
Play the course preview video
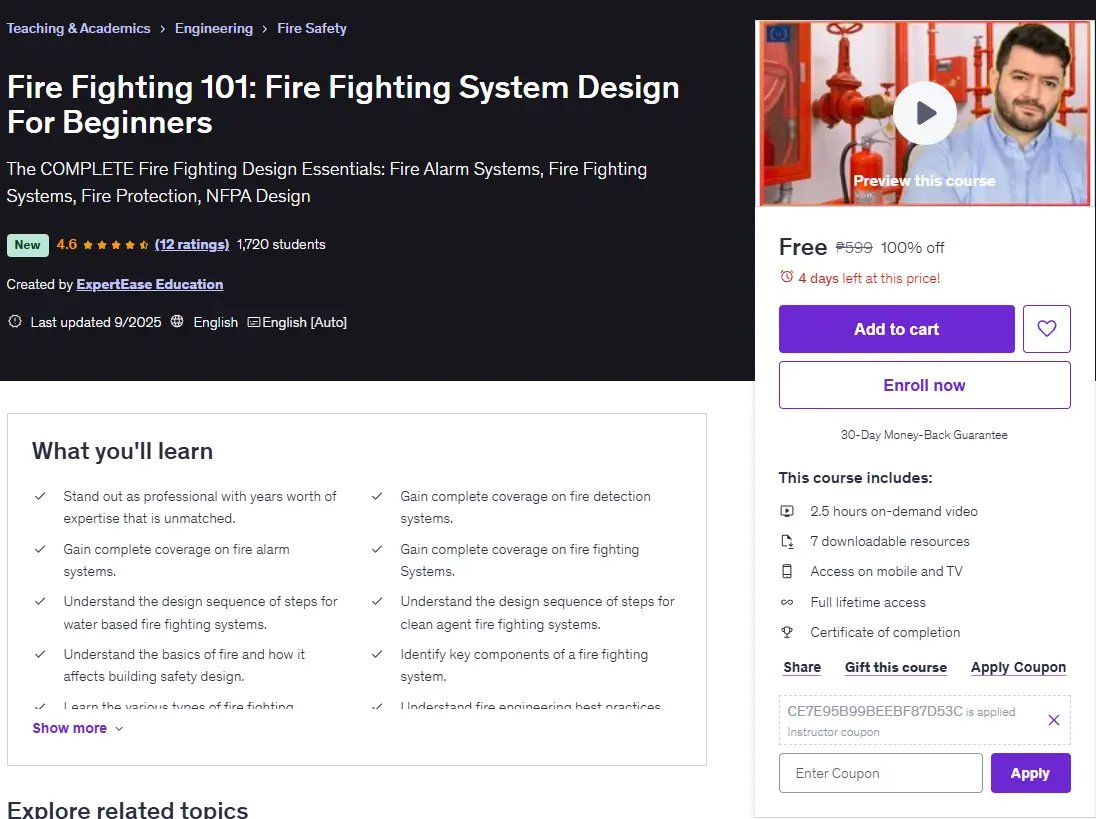tap(925, 113)
